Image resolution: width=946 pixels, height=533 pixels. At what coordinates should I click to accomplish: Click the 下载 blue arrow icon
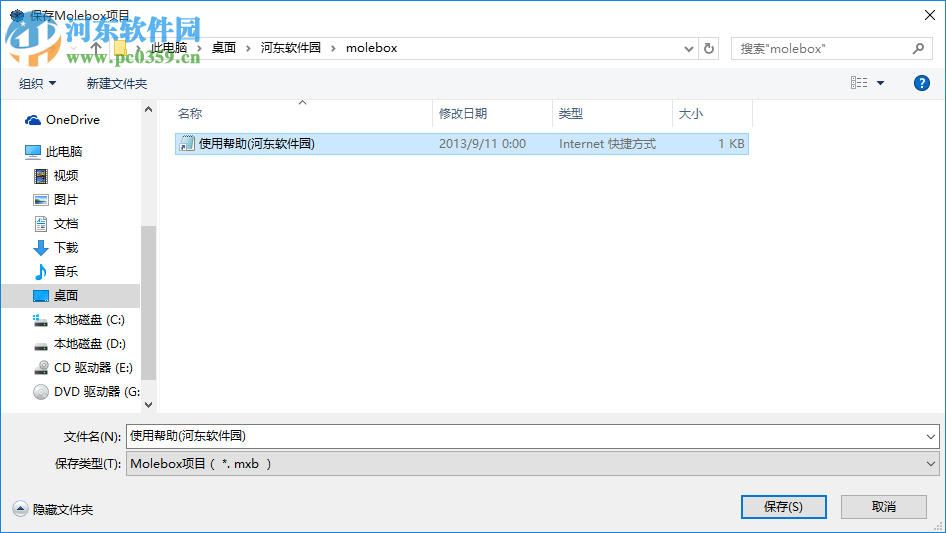[x=40, y=247]
